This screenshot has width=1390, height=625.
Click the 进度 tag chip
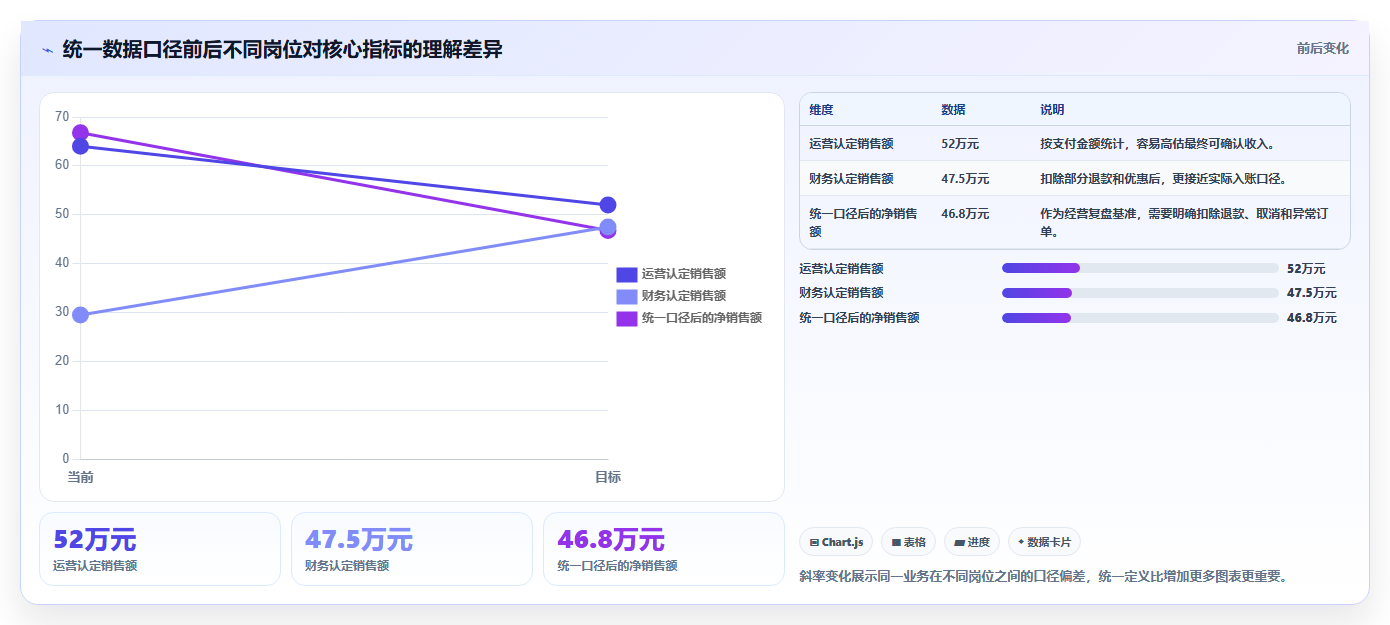tap(972, 542)
